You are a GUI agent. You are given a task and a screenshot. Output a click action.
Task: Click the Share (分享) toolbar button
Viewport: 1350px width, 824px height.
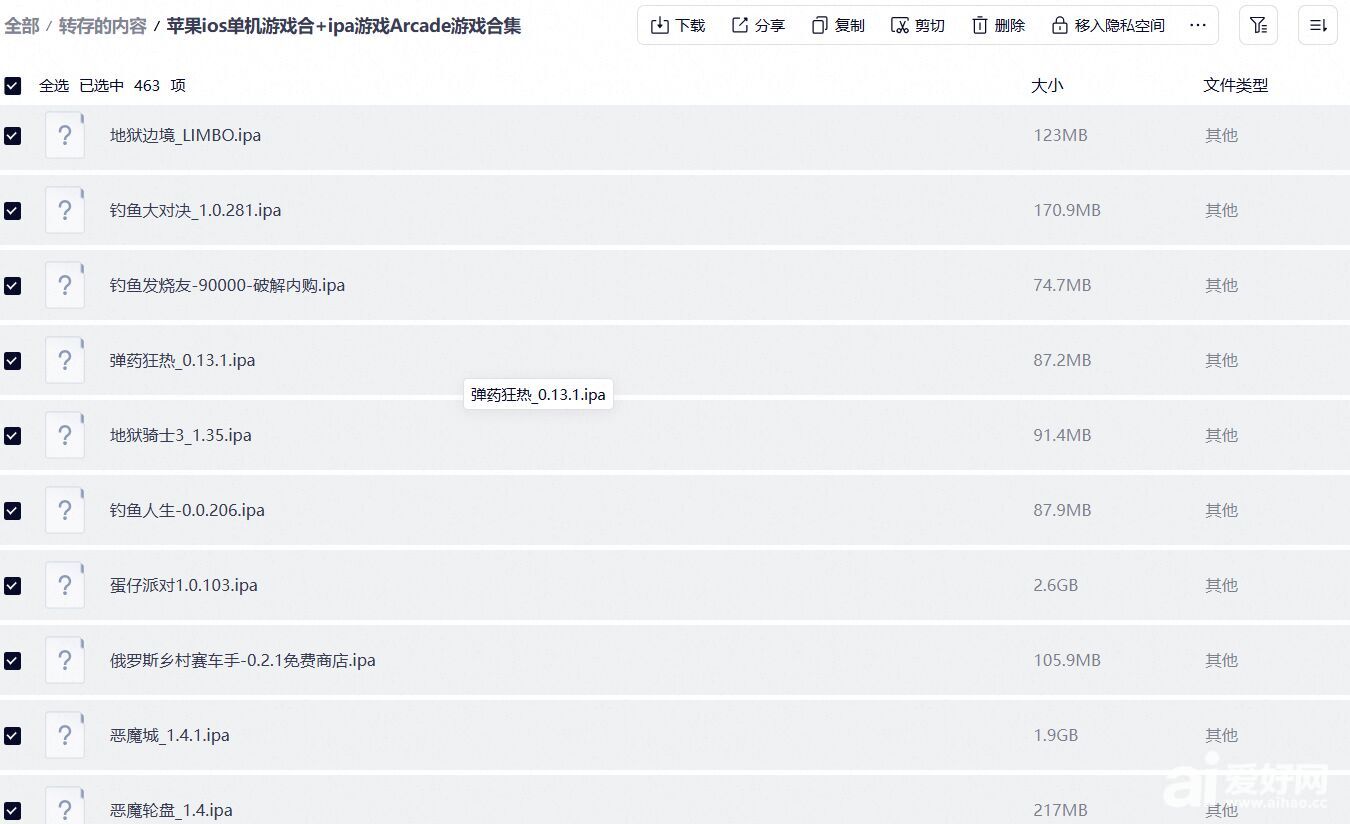[758, 26]
